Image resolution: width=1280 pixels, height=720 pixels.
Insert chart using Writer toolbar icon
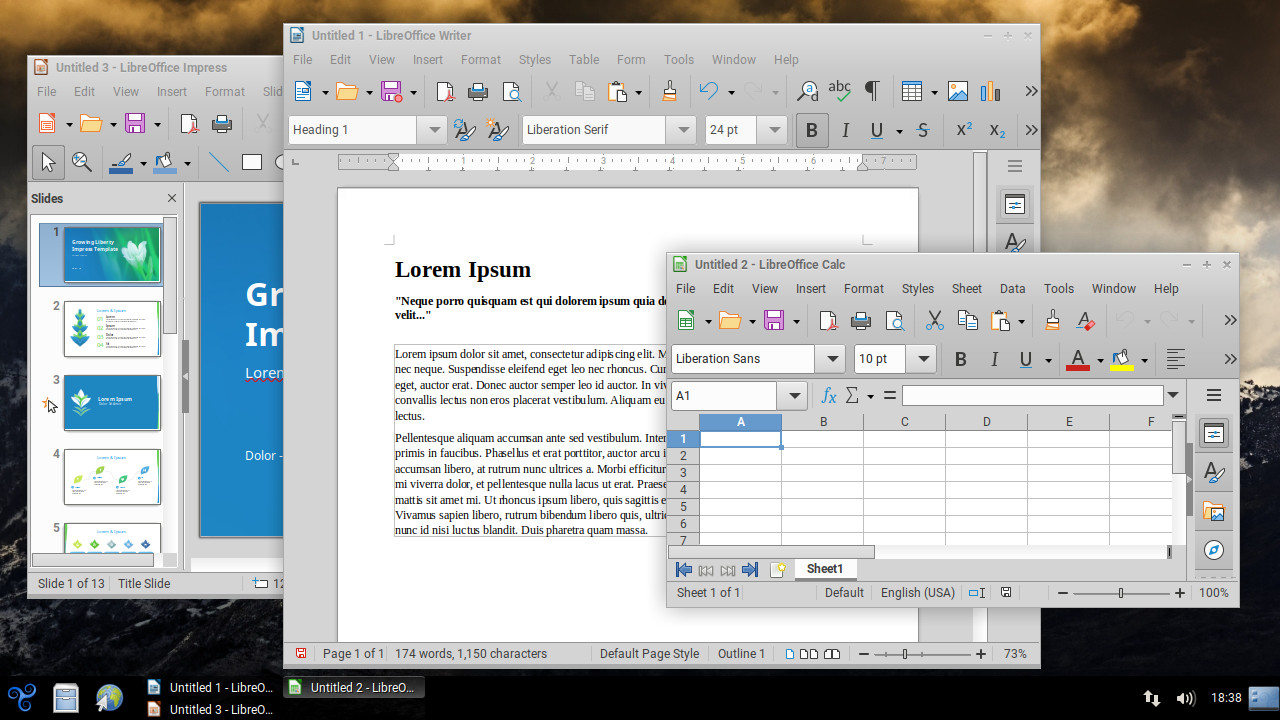[990, 91]
